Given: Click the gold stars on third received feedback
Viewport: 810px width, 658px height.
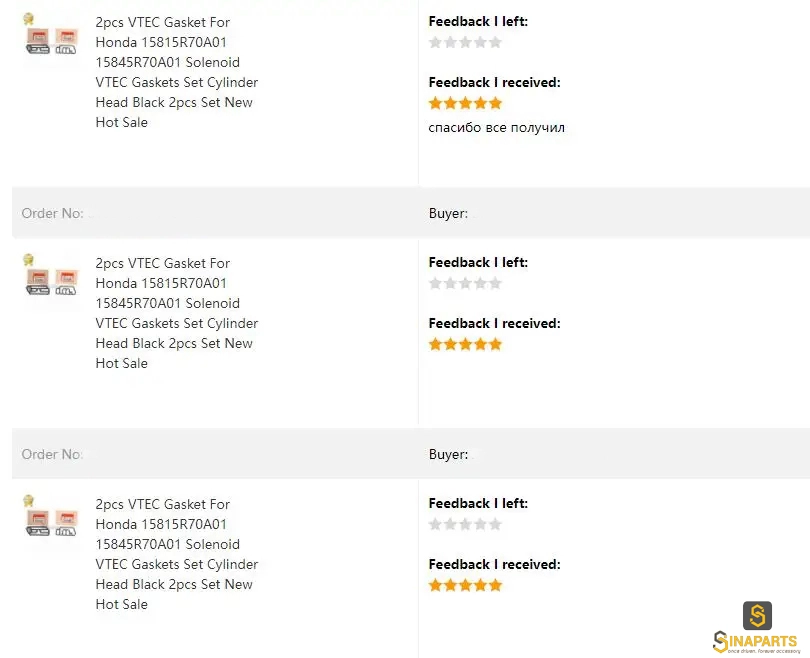Looking at the screenshot, I should pyautogui.click(x=465, y=585).
